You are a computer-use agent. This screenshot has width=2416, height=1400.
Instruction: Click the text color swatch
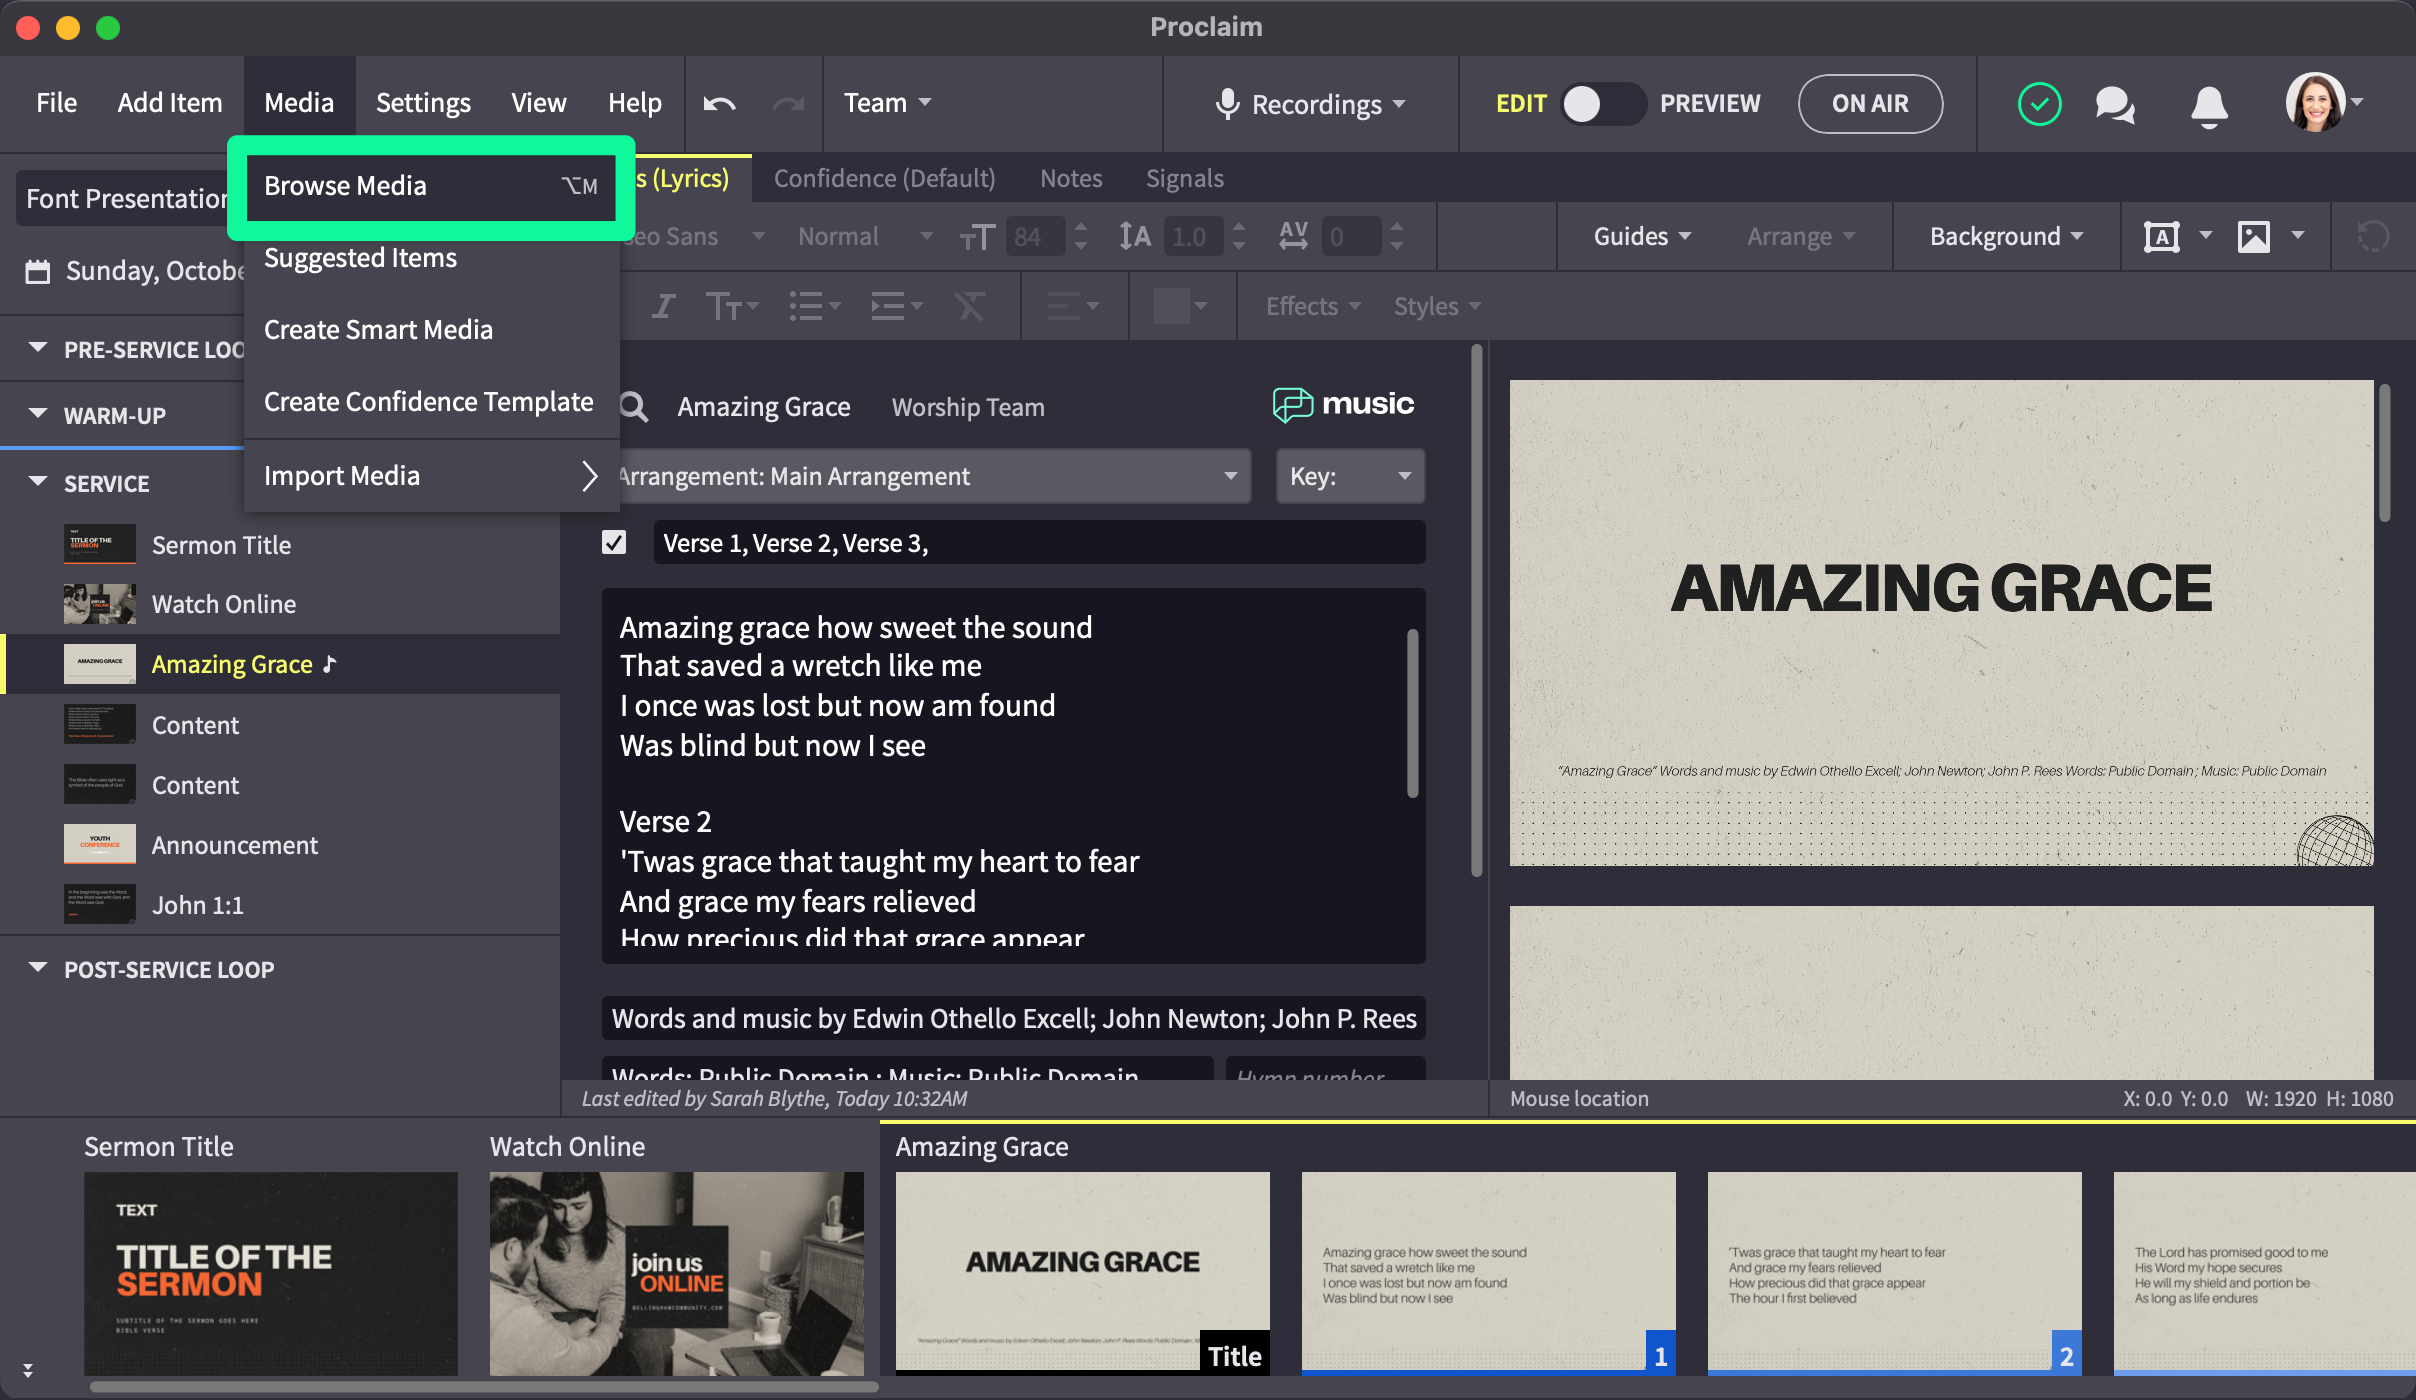pyautogui.click(x=1170, y=306)
